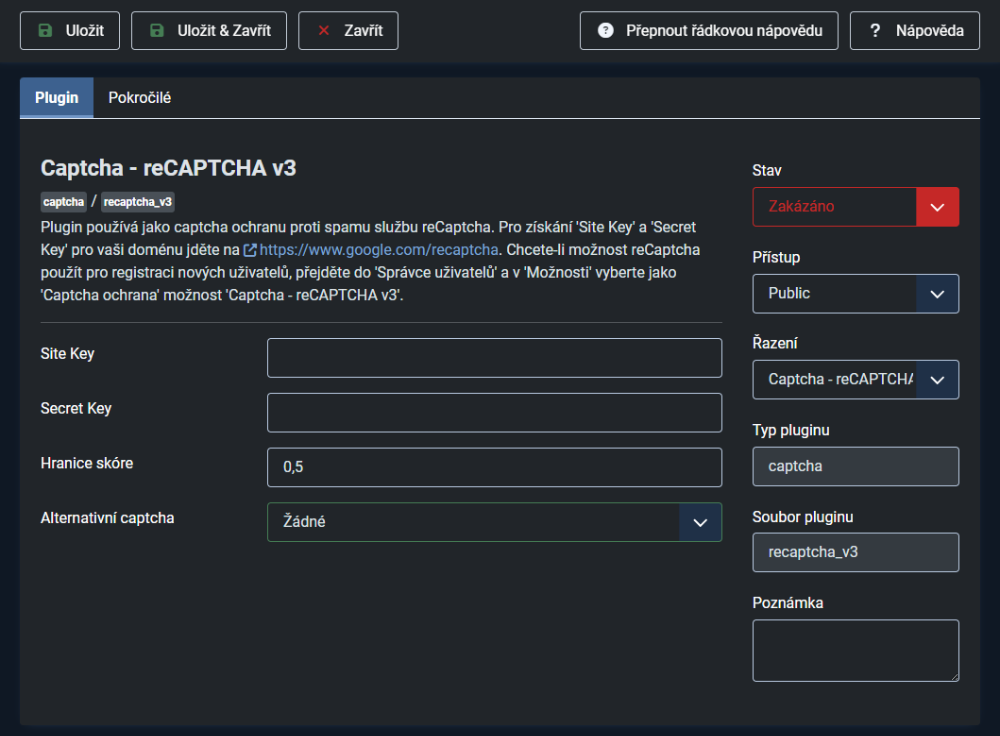The height and width of the screenshot is (736, 1000).
Task: Click into the Secret Key field
Action: click(x=494, y=412)
